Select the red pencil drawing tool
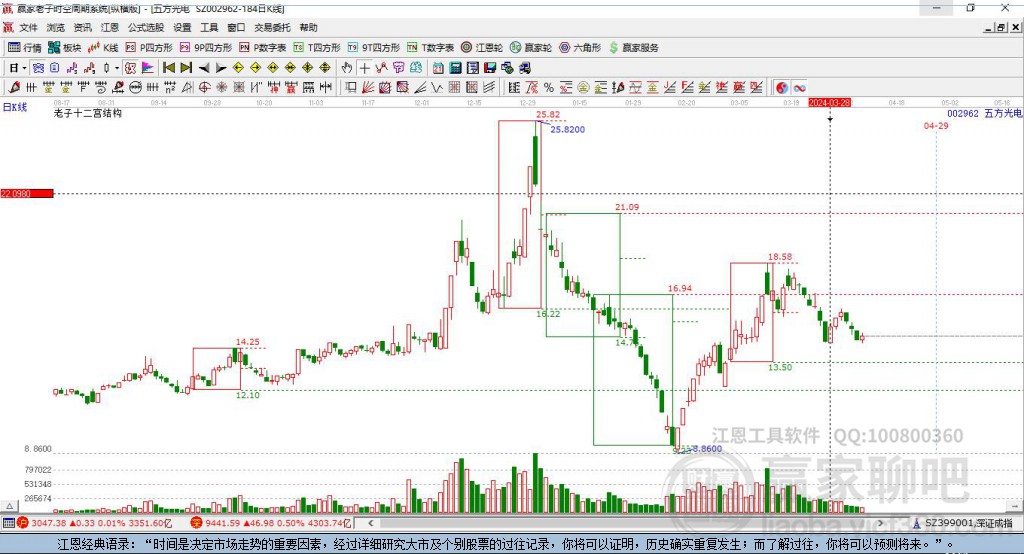Image resolution: width=1024 pixels, height=554 pixels. point(14,88)
